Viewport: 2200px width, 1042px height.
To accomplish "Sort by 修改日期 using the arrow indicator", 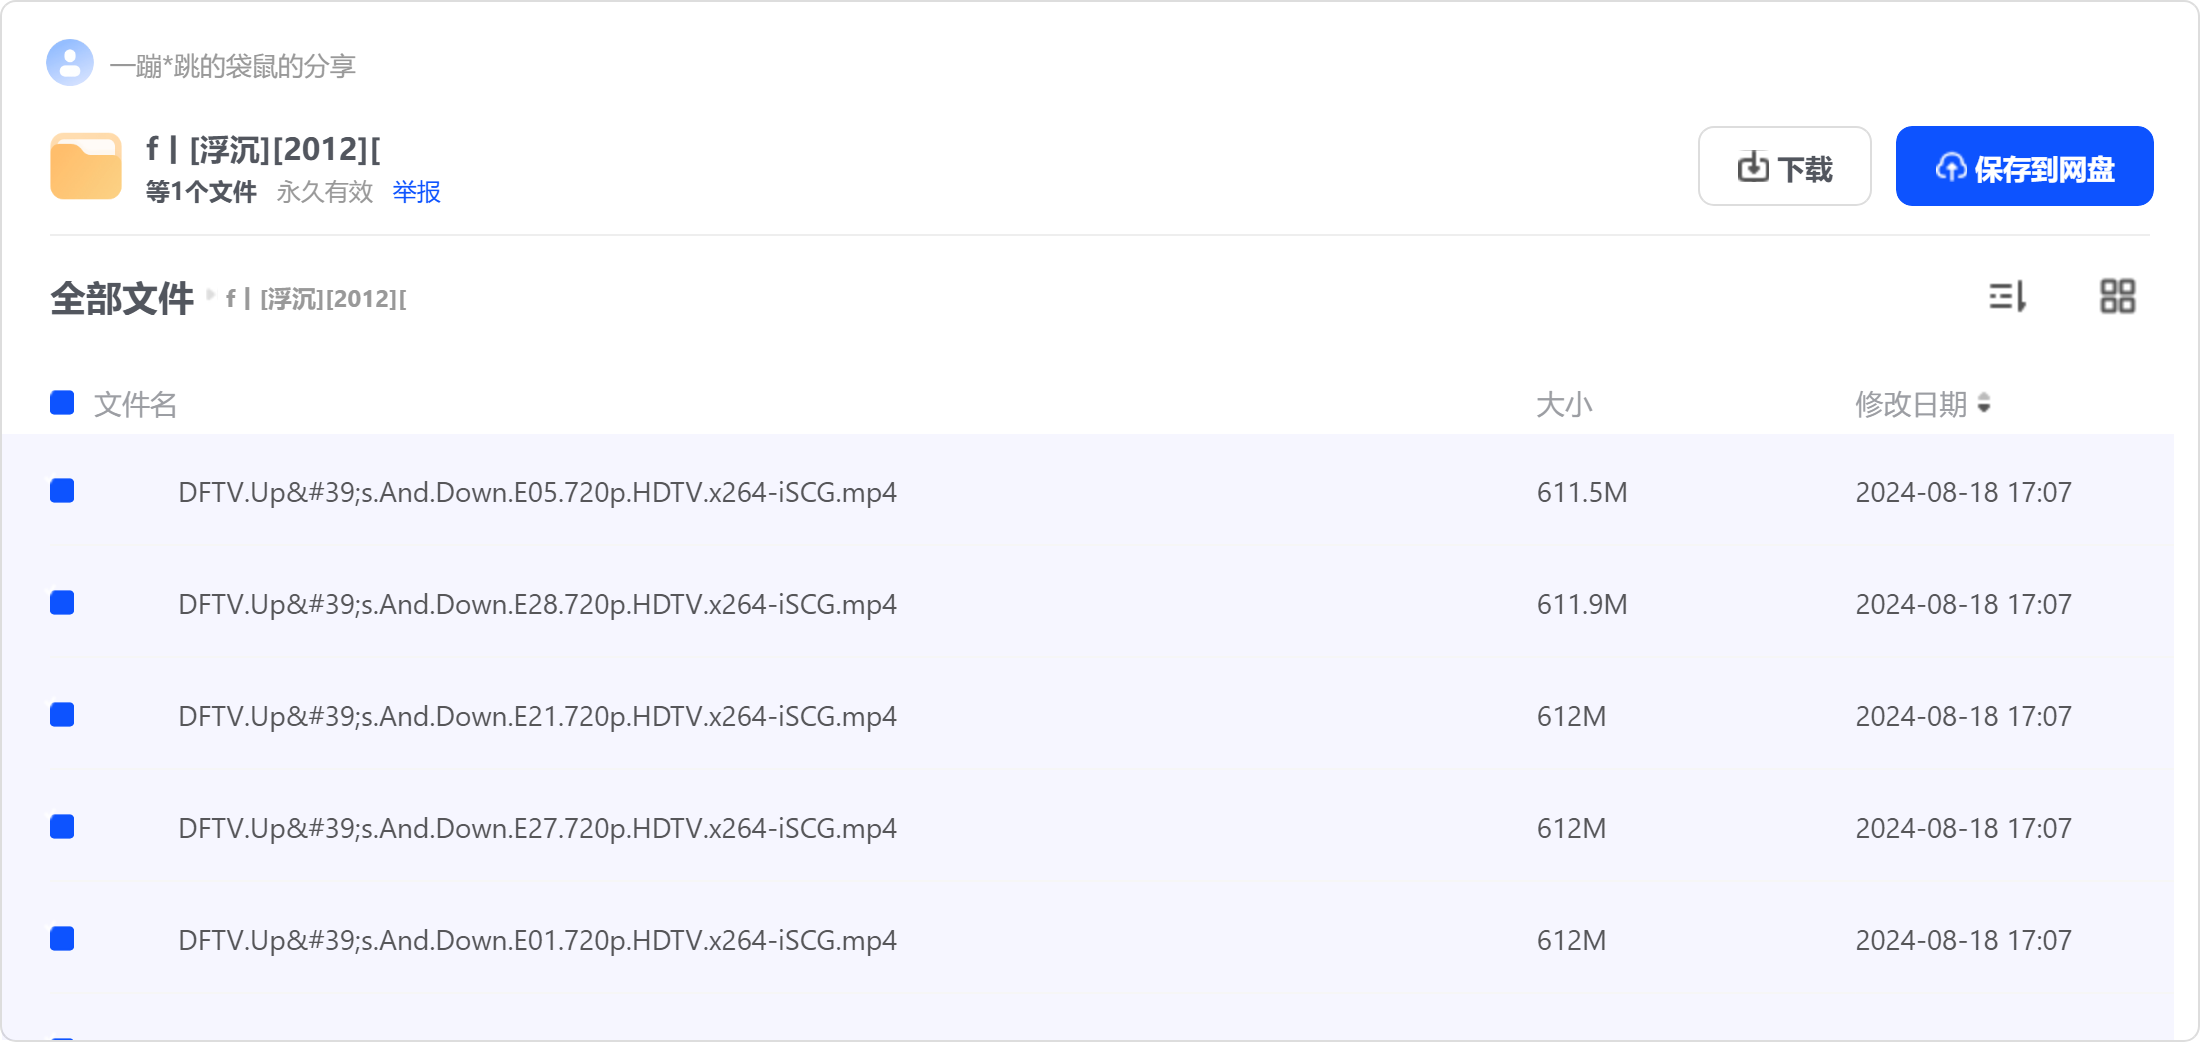I will 1984,404.
